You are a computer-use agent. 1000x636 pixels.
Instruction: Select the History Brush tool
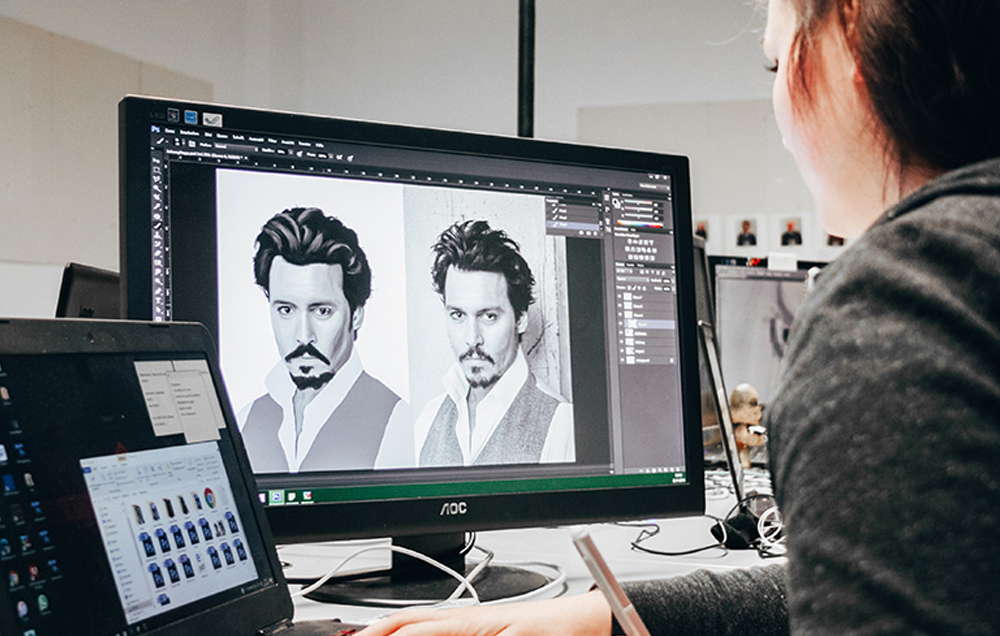[x=157, y=244]
